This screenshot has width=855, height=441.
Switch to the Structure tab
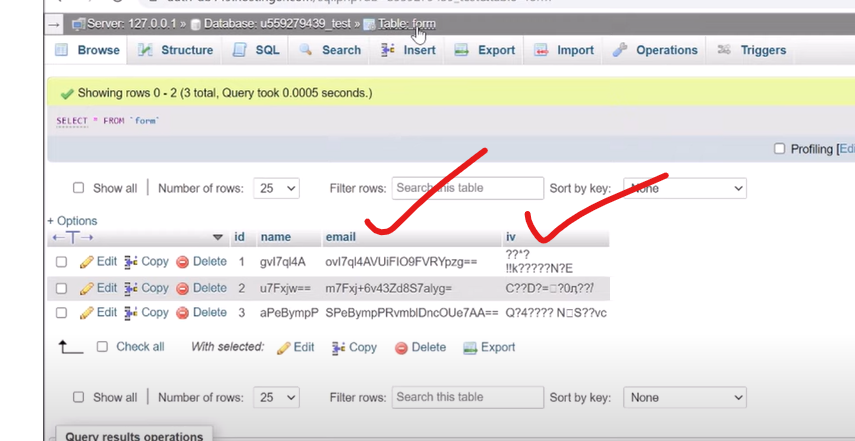[176, 50]
